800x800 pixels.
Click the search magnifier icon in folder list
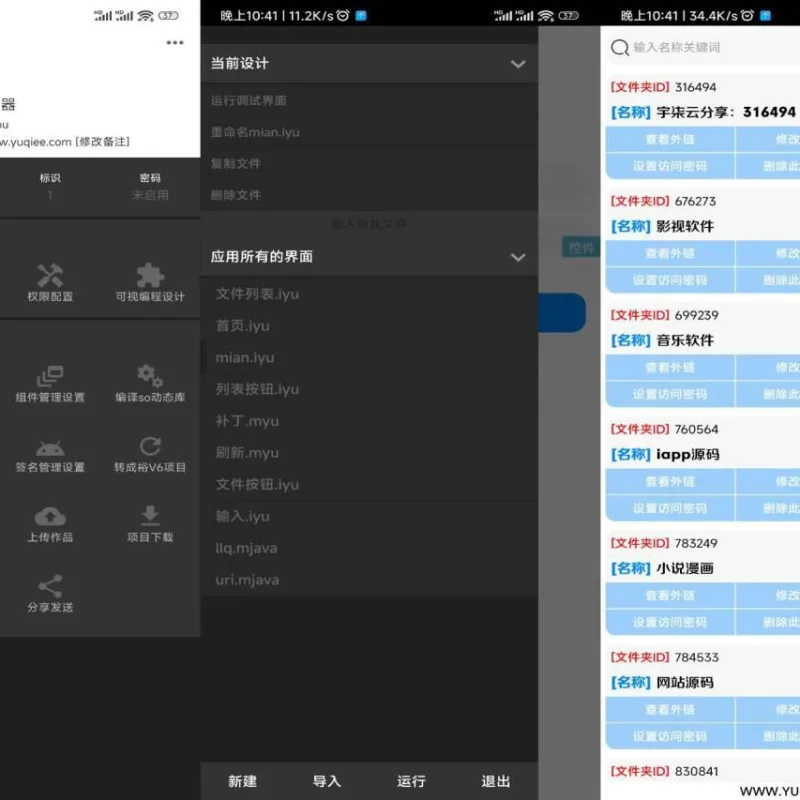619,47
